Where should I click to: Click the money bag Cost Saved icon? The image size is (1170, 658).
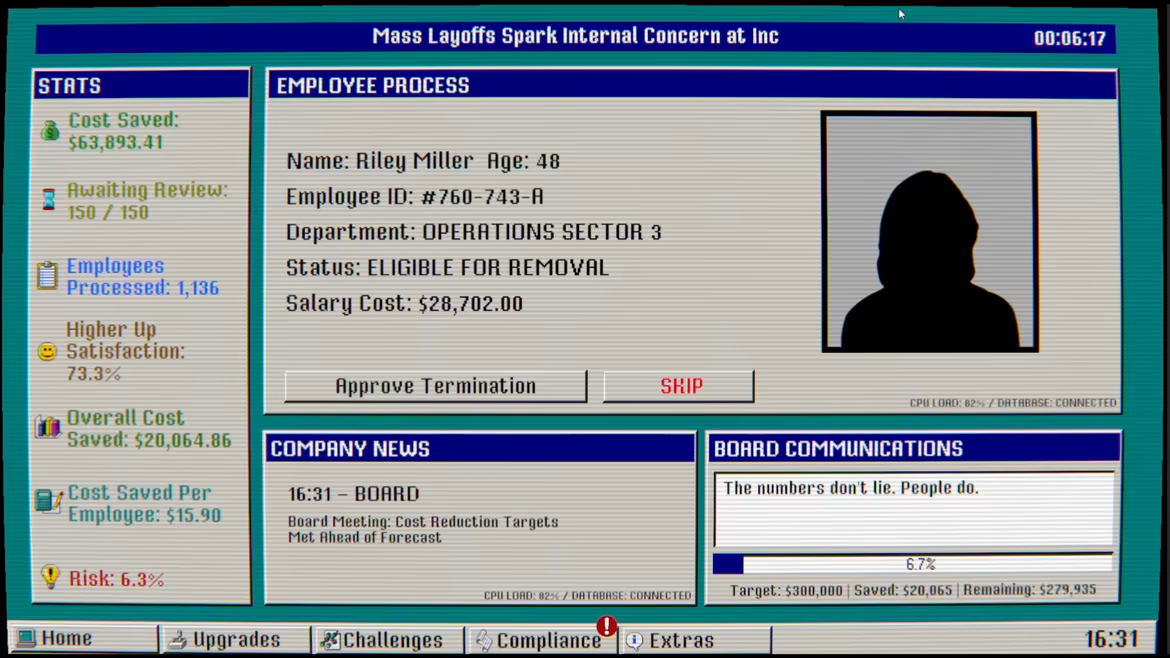tap(50, 131)
